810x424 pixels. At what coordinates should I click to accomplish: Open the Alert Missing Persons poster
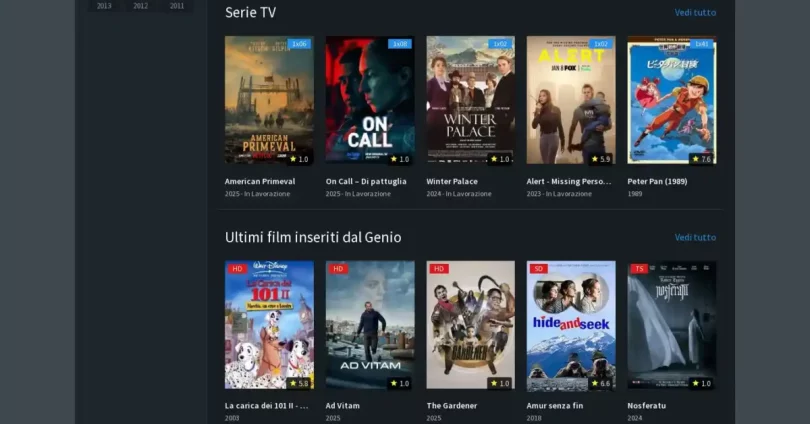(x=571, y=100)
